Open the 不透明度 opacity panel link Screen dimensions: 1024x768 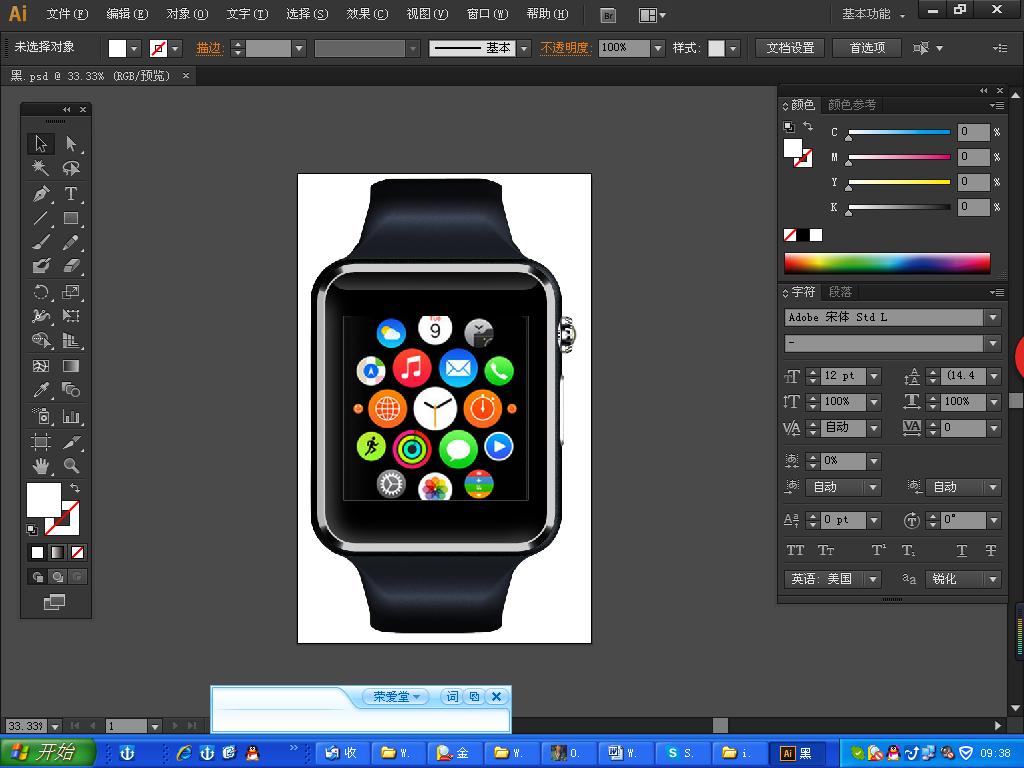pyautogui.click(x=566, y=48)
